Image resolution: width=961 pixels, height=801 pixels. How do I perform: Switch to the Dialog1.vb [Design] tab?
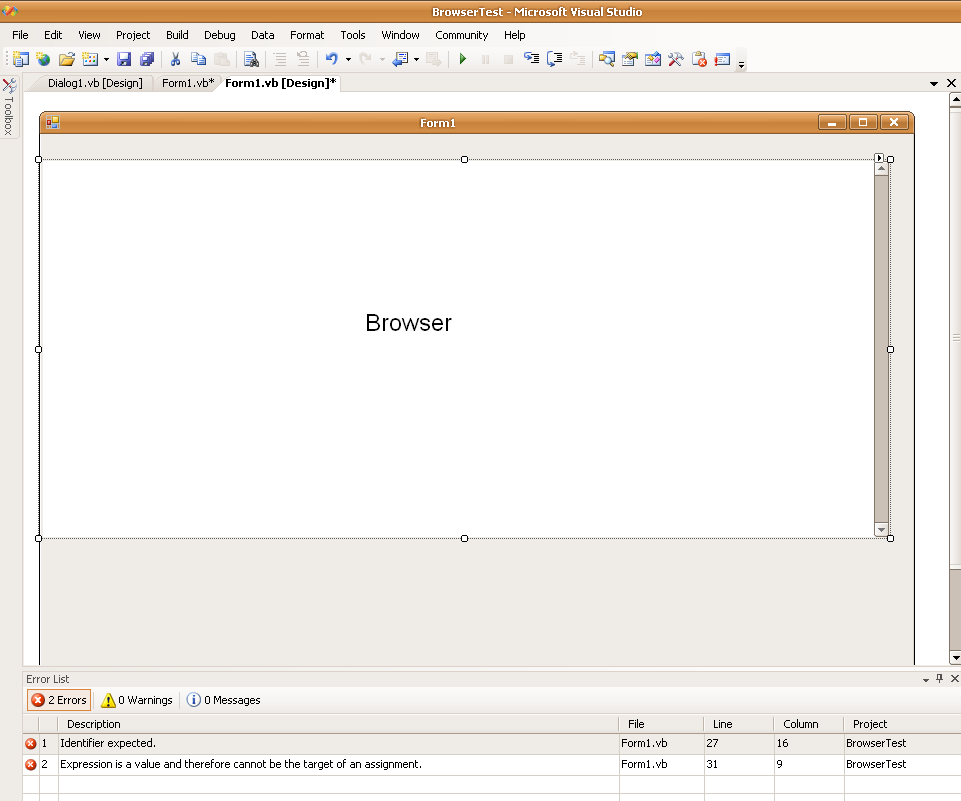coord(95,83)
